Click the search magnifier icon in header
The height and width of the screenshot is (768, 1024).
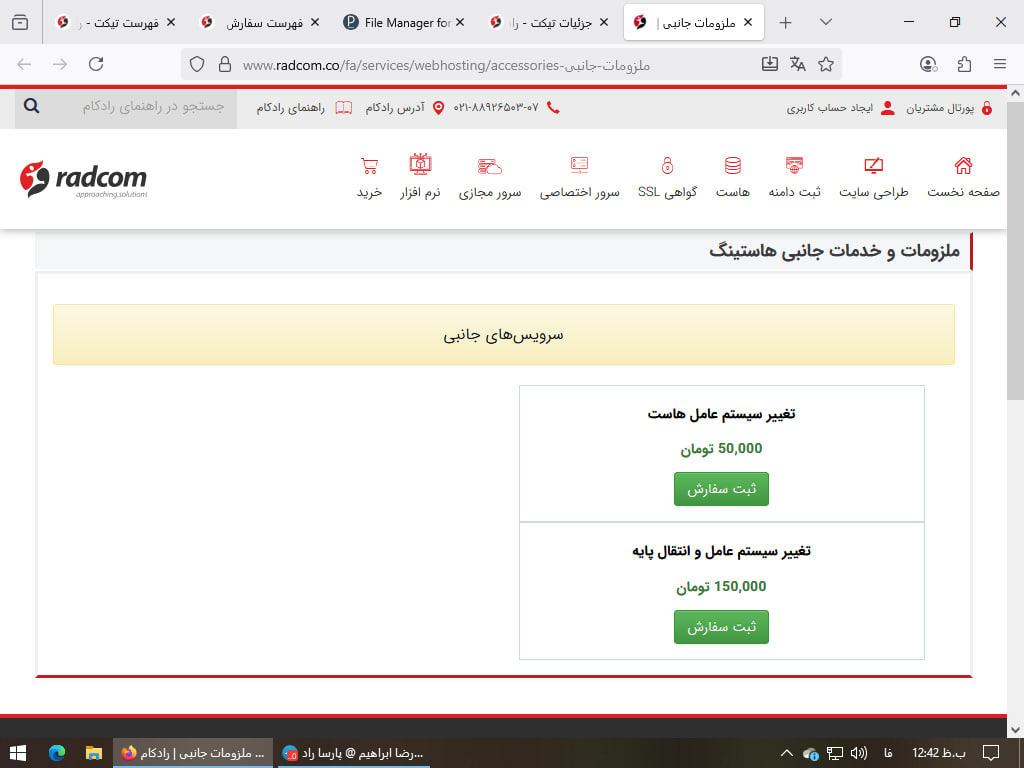(32, 106)
